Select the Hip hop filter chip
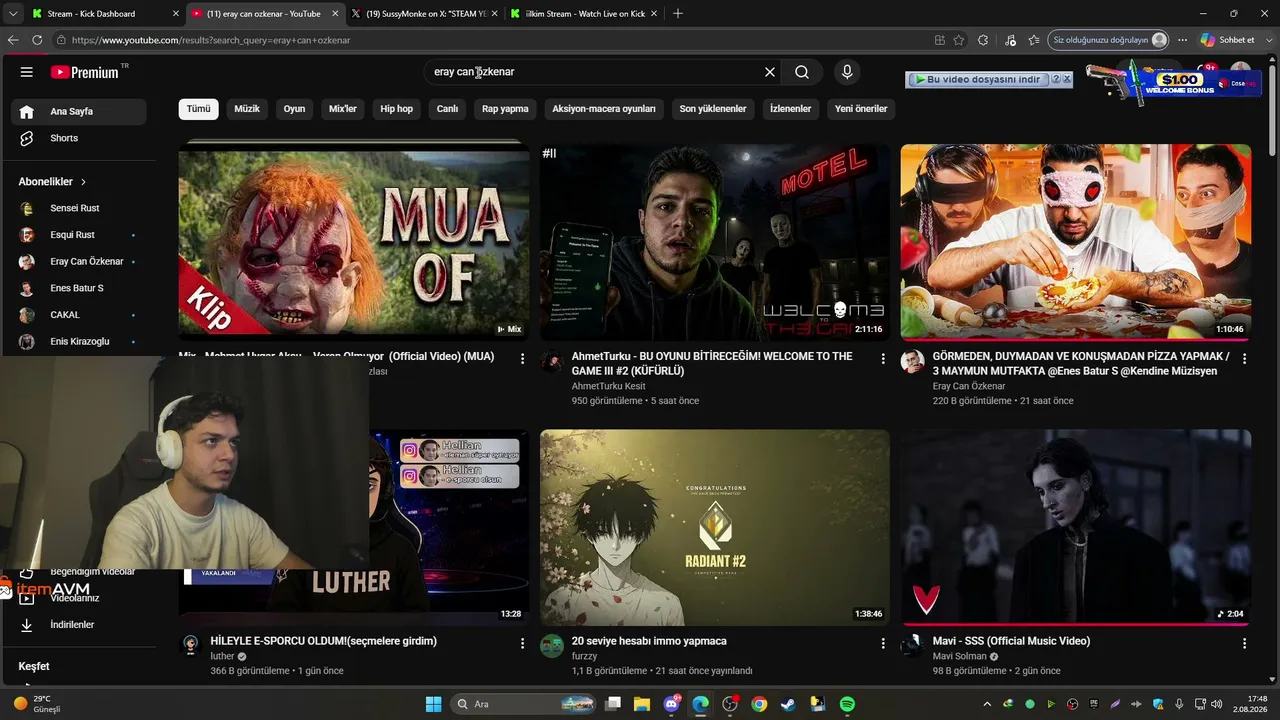Screen dimensions: 1280x720 click(397, 109)
